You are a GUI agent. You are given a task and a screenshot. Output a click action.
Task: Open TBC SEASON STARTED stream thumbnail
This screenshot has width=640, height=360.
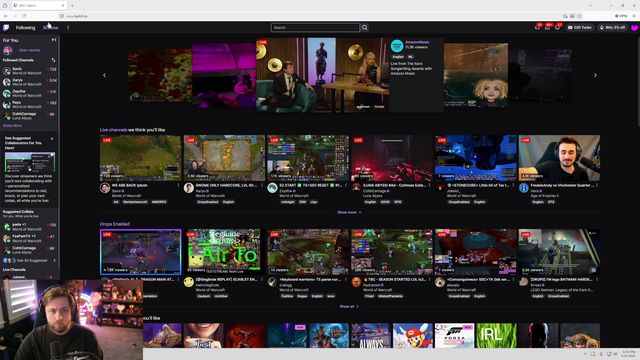coord(392,252)
